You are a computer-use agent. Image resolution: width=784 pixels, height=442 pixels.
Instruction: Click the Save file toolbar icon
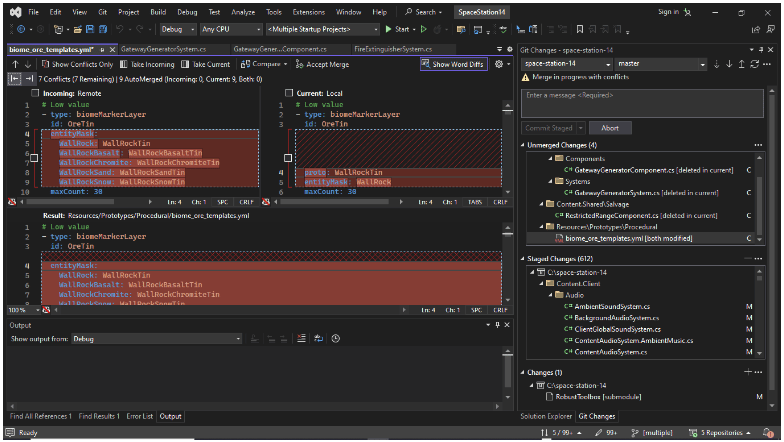tap(90, 30)
